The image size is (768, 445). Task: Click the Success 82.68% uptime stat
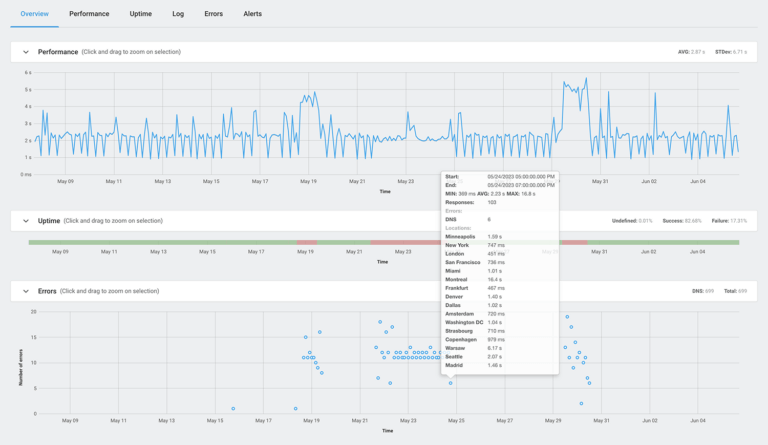682,221
